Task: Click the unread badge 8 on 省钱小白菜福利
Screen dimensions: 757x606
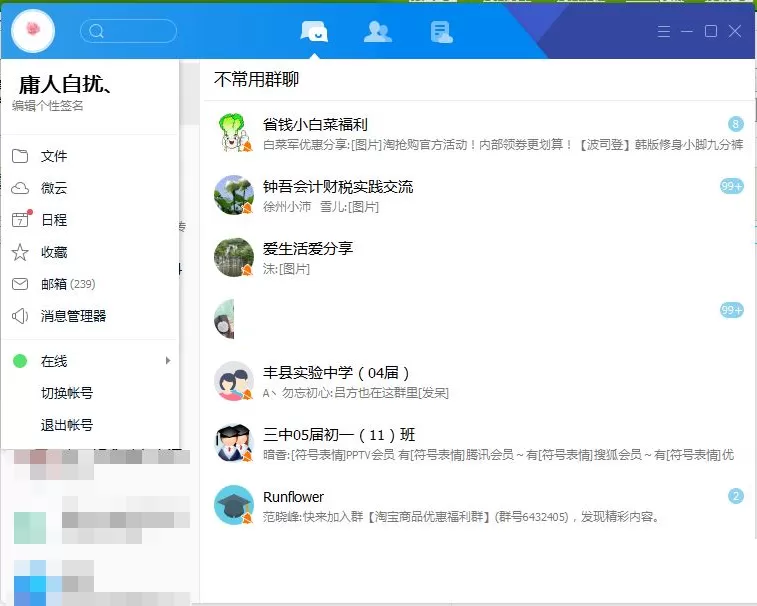Action: 735,124
